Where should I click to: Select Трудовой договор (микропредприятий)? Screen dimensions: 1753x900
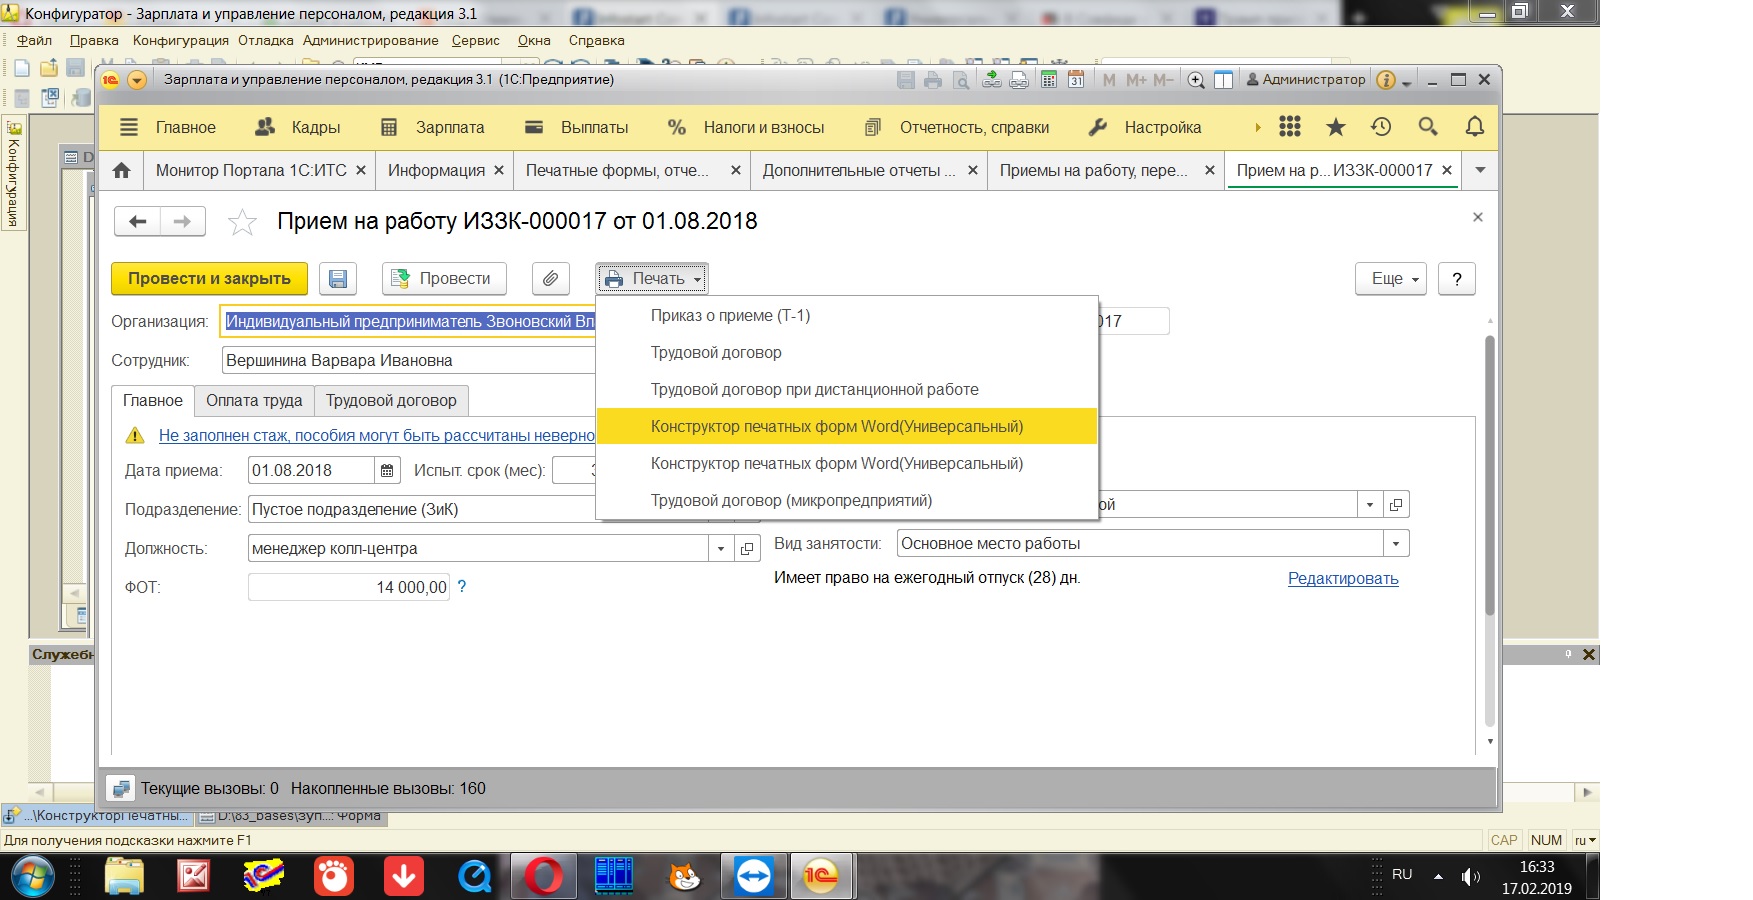coord(847,500)
